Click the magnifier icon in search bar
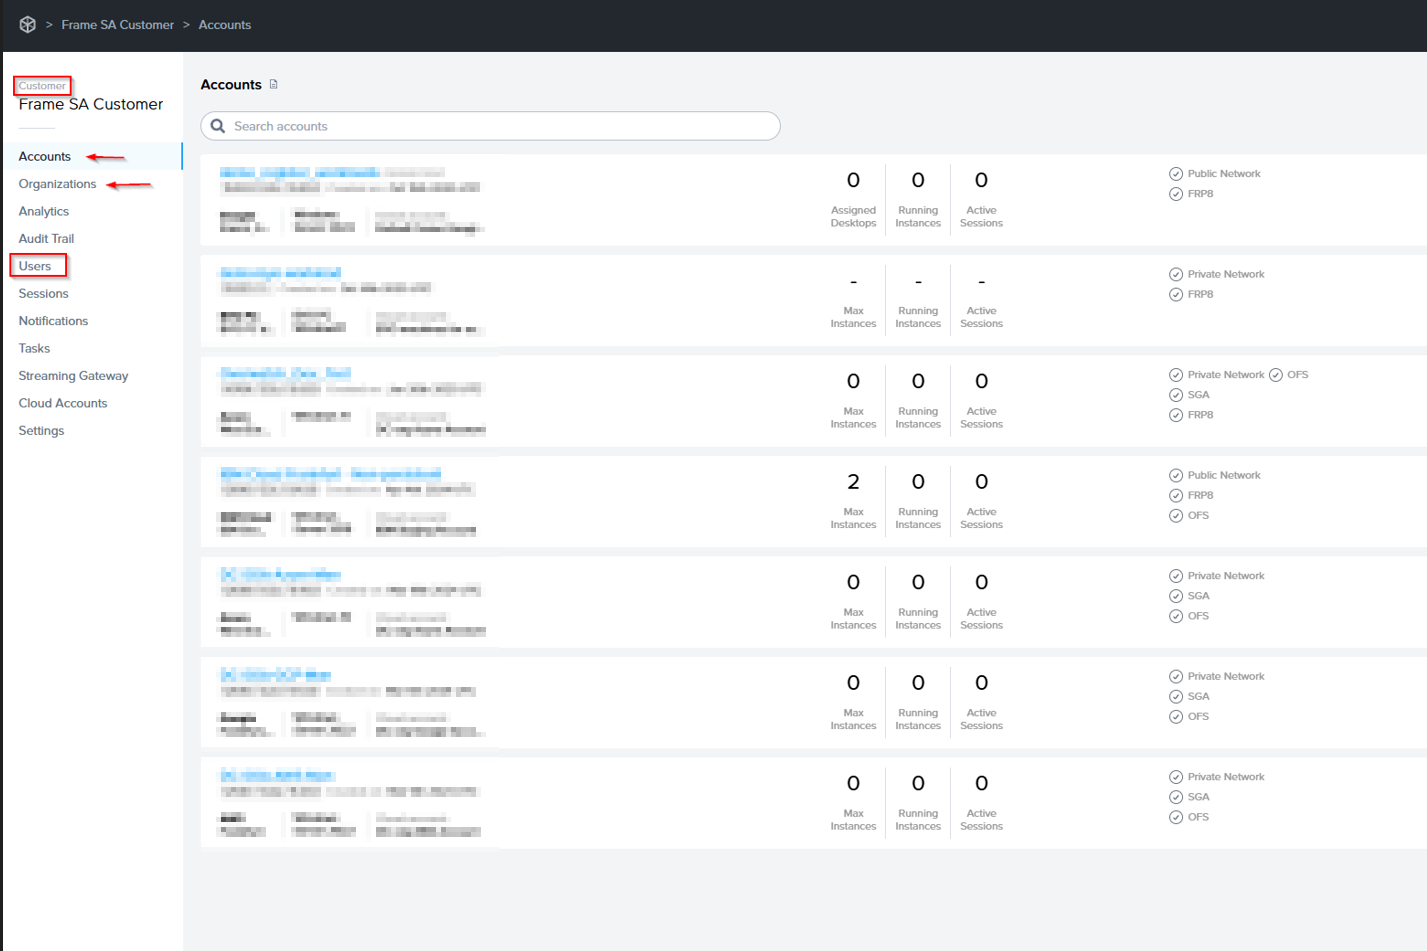 pos(218,126)
